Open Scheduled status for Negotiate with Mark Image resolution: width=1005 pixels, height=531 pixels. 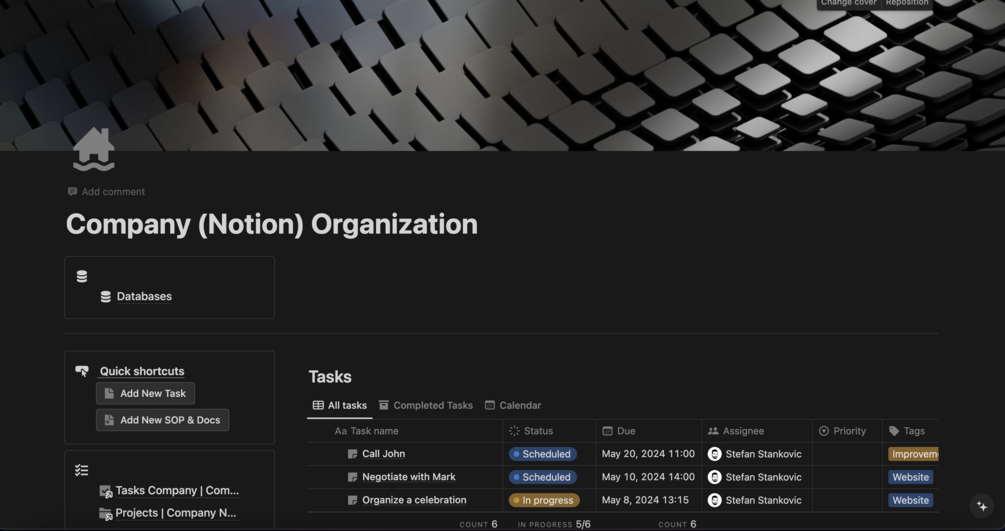[x=543, y=477]
